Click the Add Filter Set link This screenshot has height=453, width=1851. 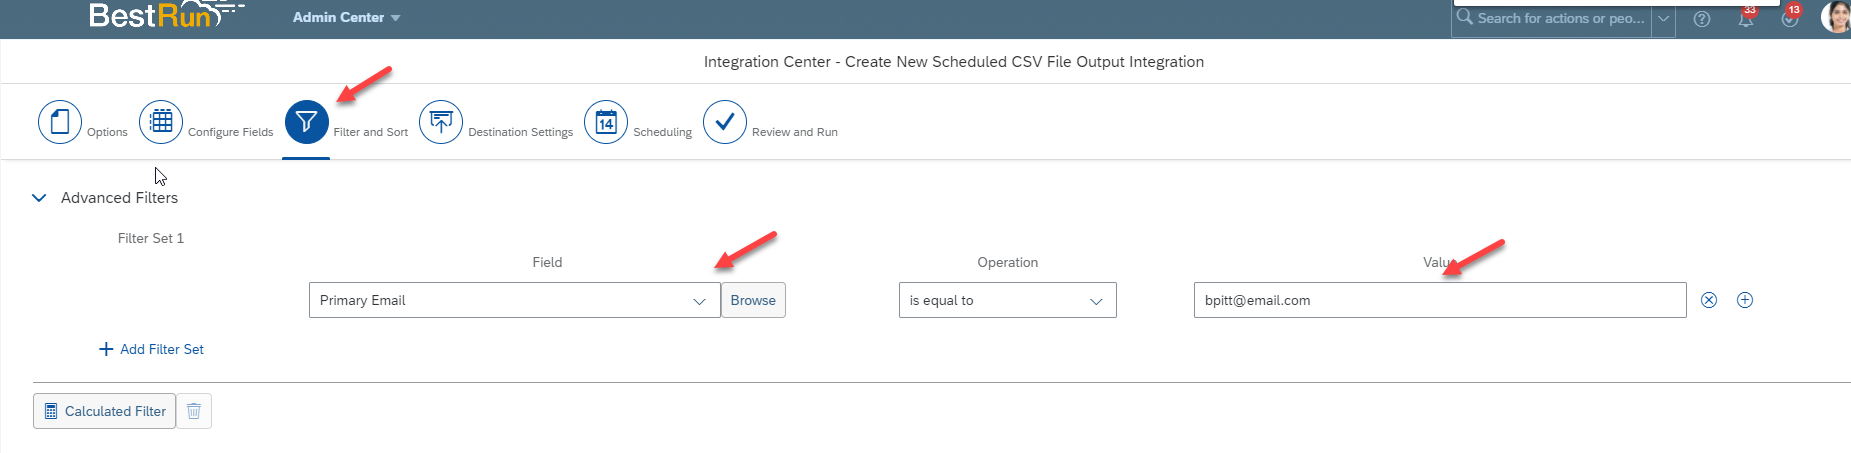click(x=151, y=349)
